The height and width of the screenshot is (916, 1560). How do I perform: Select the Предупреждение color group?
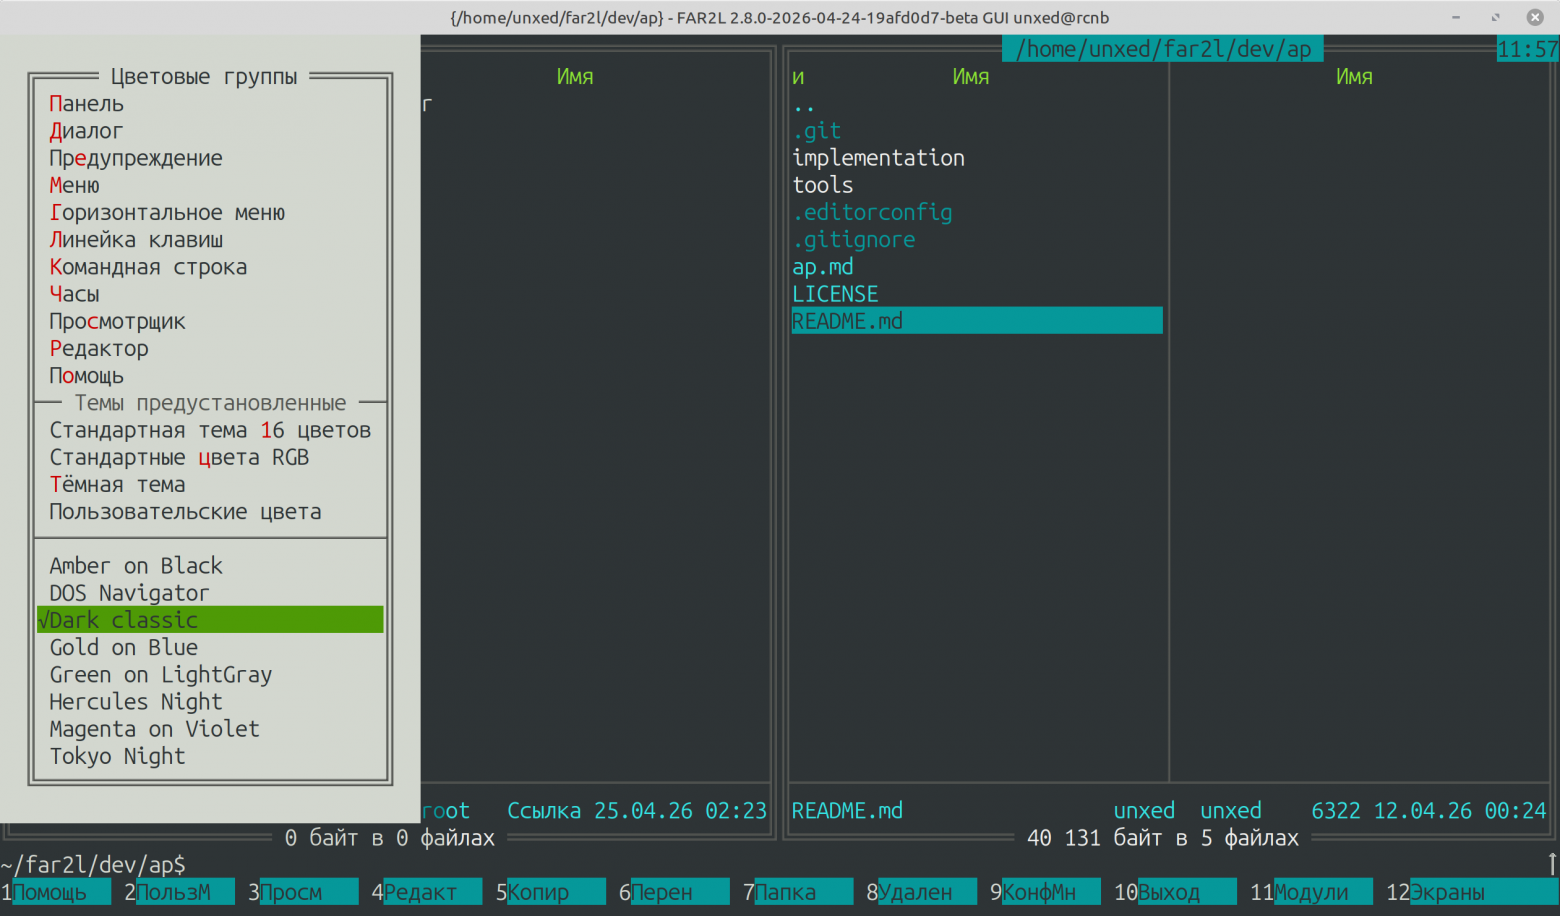(x=136, y=158)
